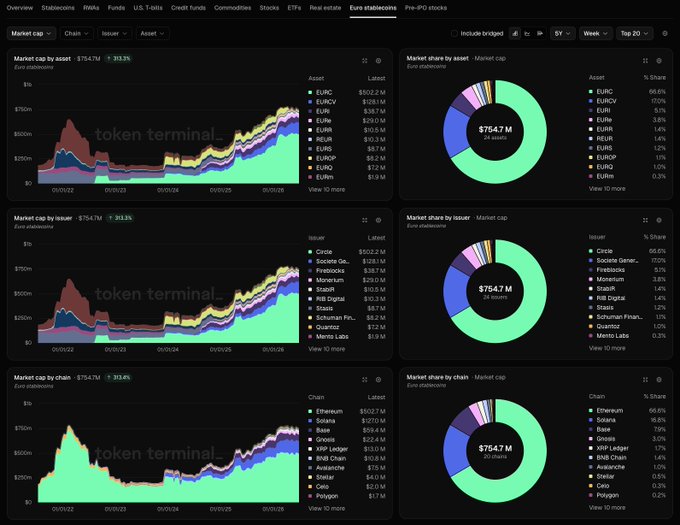
Task: Expand the Market cap by asset chart fullscreen
Action: pyautogui.click(x=365, y=61)
